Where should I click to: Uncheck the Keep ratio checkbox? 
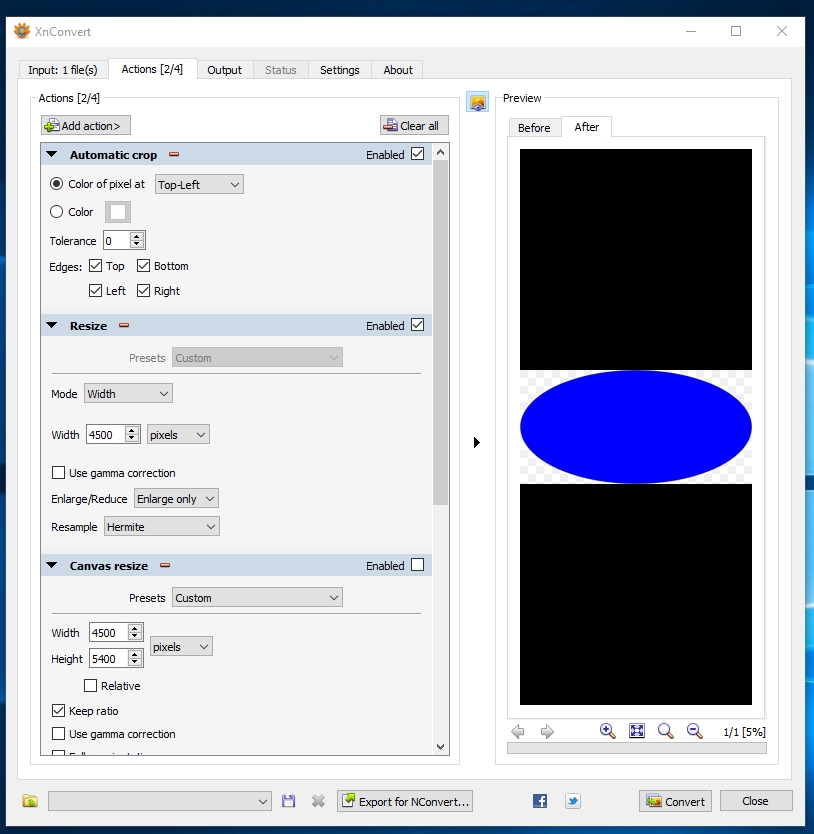(x=59, y=711)
